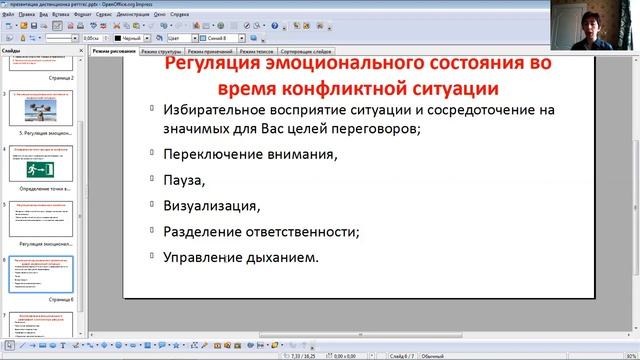Open the Справка menu
The image size is (640, 360).
pos(179,14)
